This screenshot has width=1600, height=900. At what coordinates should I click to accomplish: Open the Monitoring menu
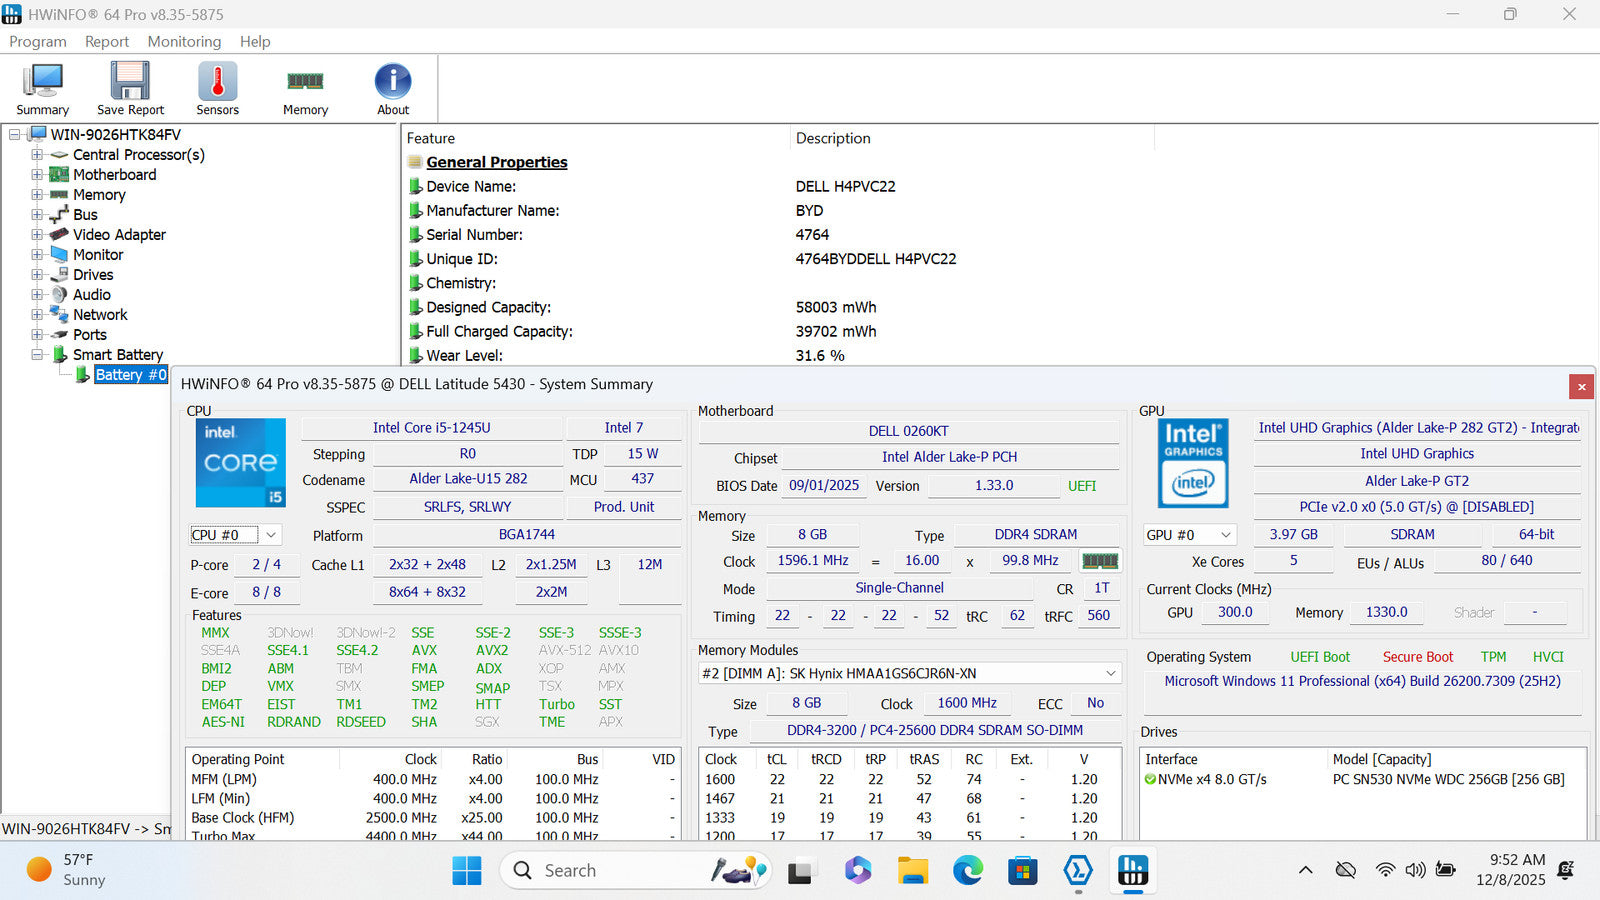tap(184, 41)
